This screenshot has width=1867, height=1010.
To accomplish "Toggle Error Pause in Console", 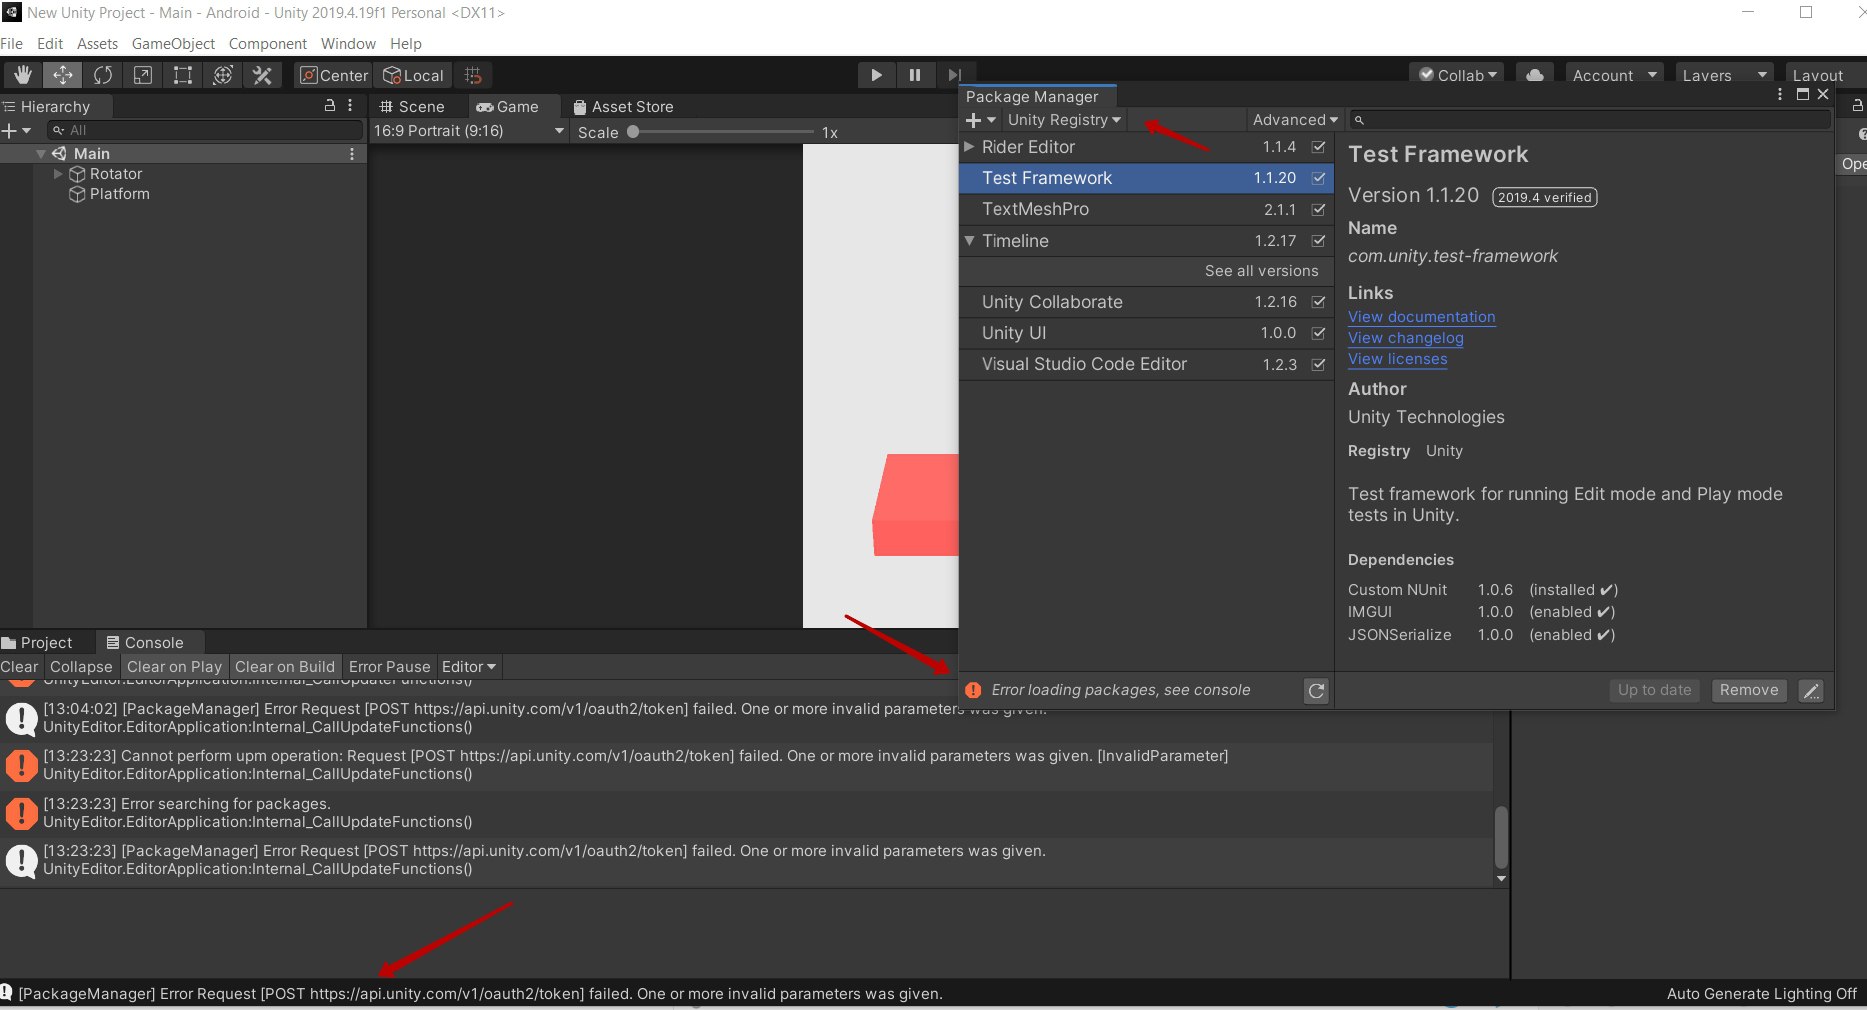I will (389, 667).
